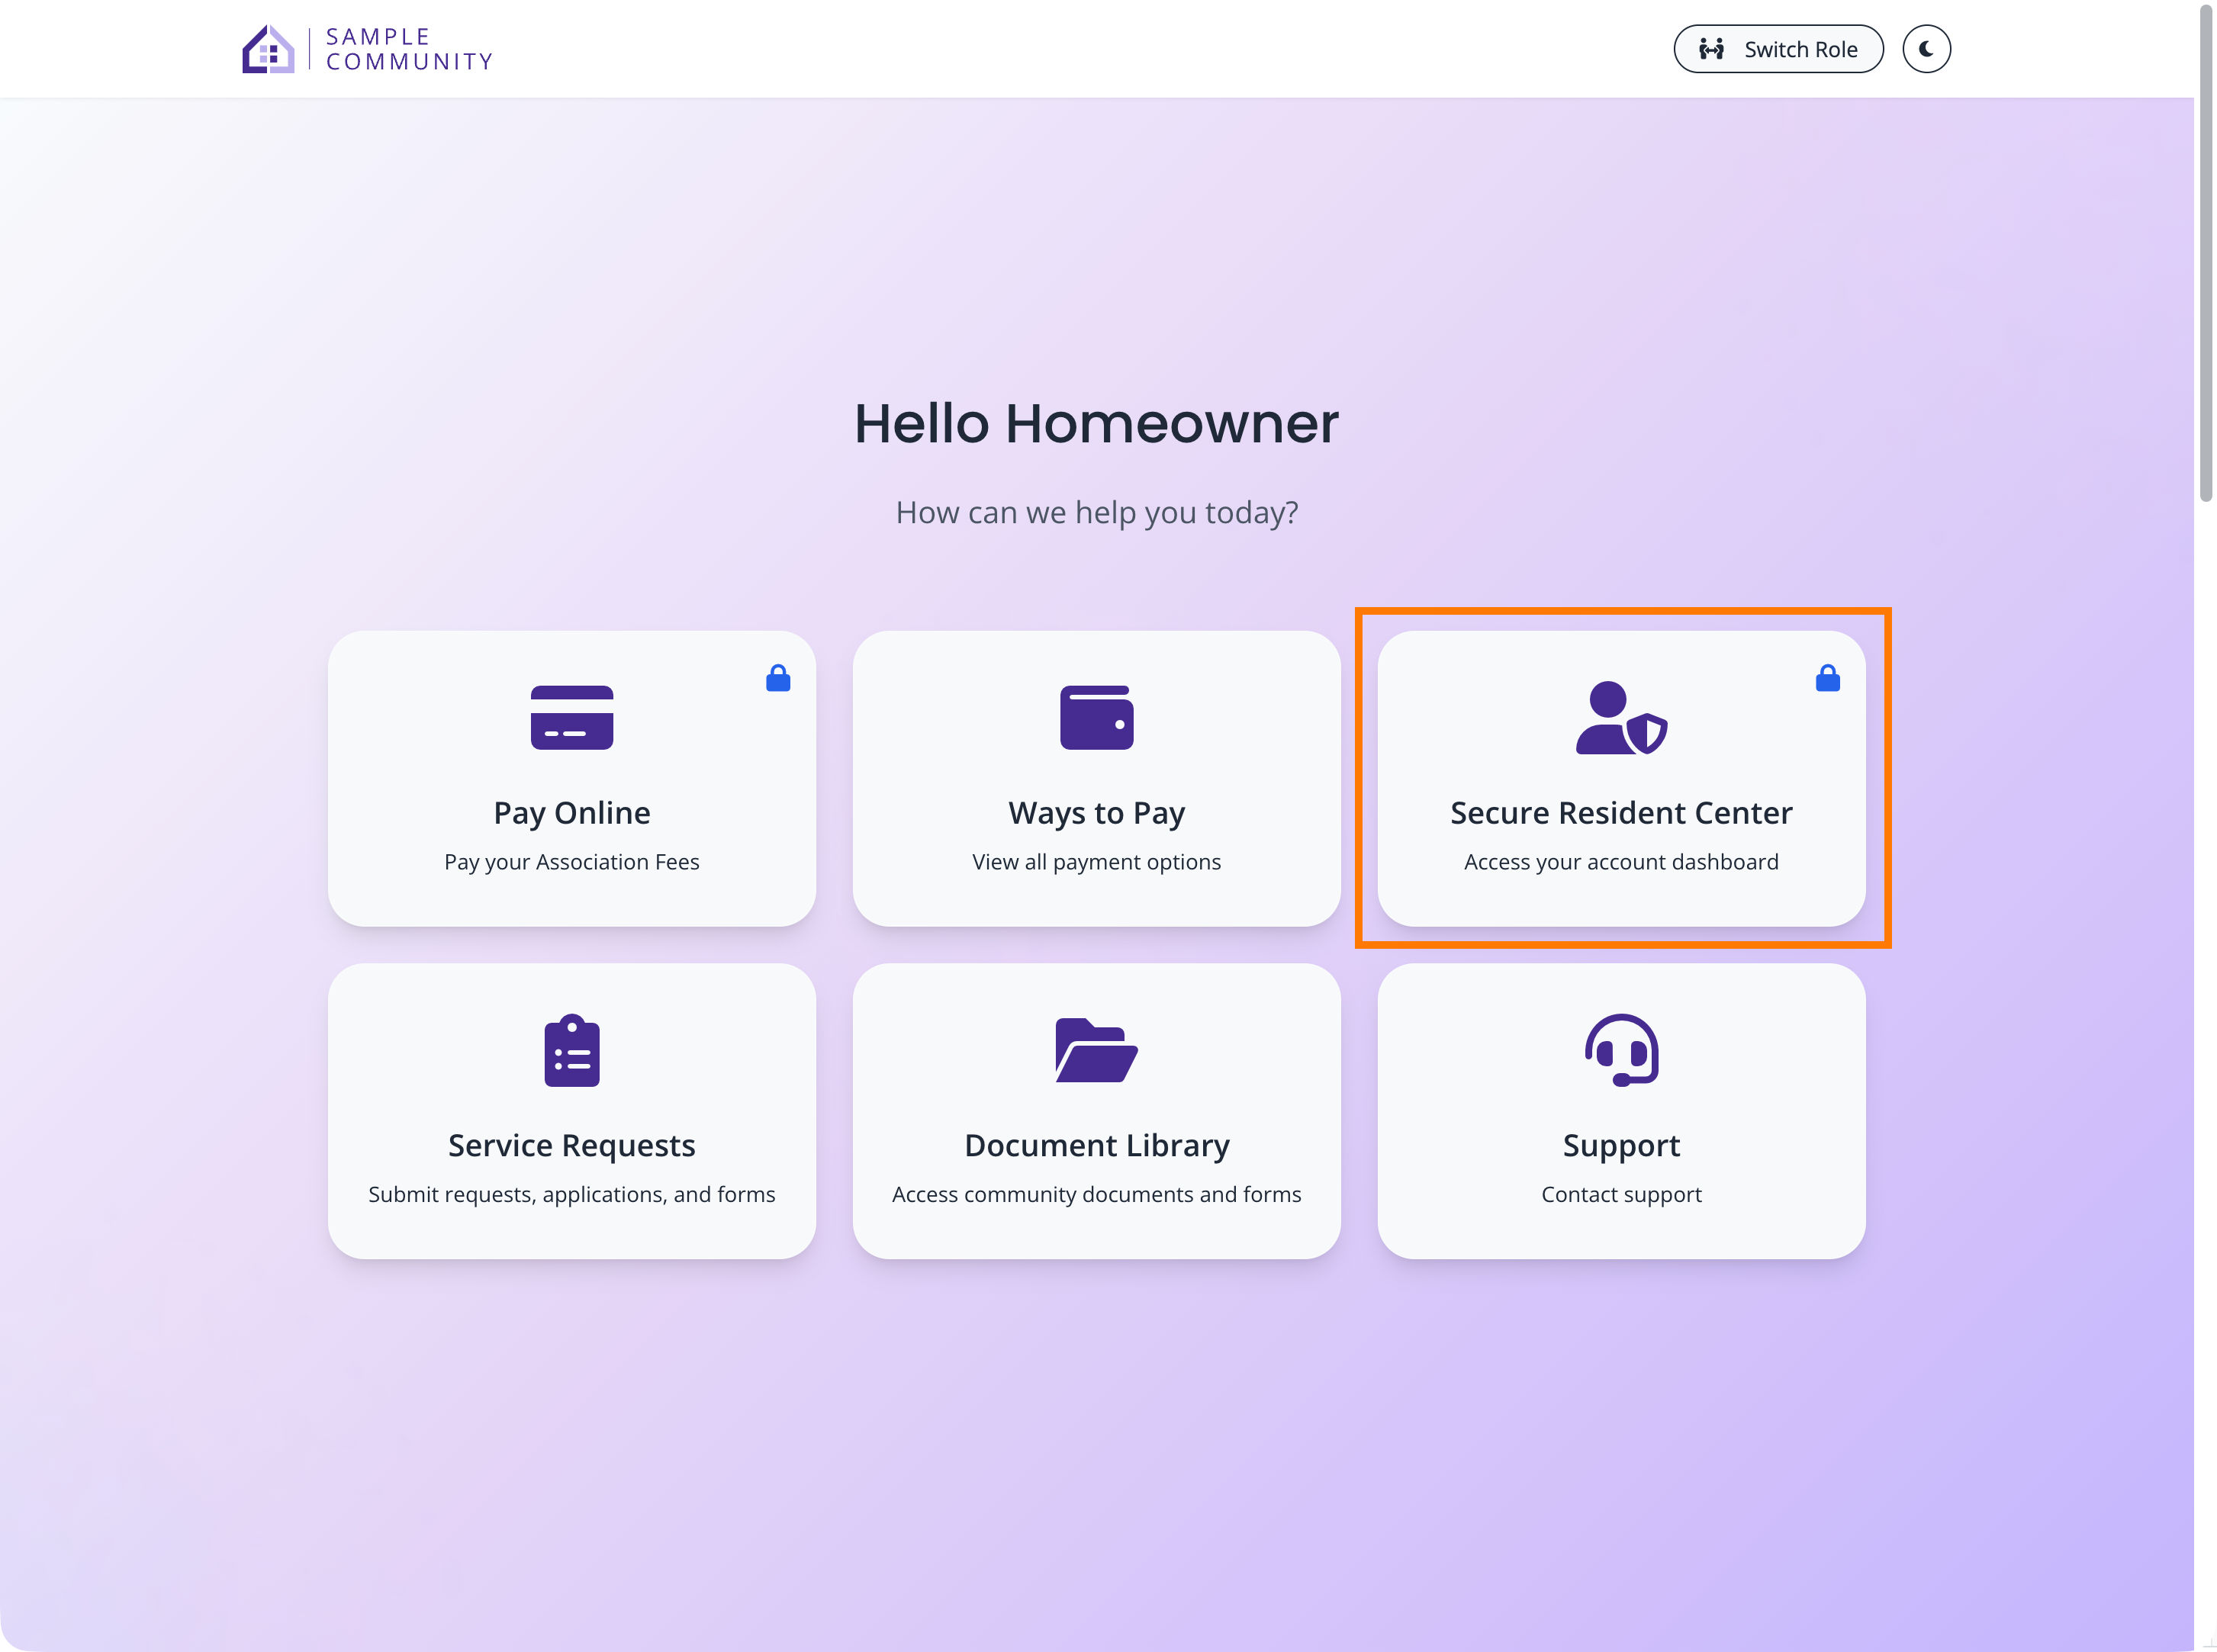Image resolution: width=2217 pixels, height=1652 pixels.
Task: Click 'How can we help you today?' text
Action: pos(1097,513)
